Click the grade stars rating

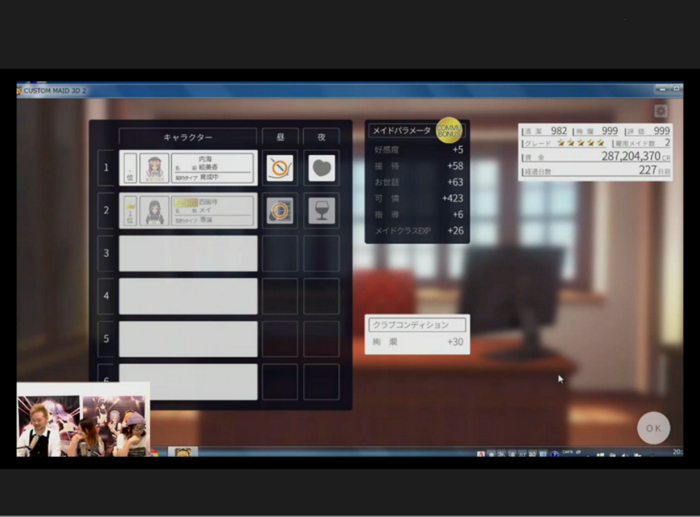click(x=580, y=143)
